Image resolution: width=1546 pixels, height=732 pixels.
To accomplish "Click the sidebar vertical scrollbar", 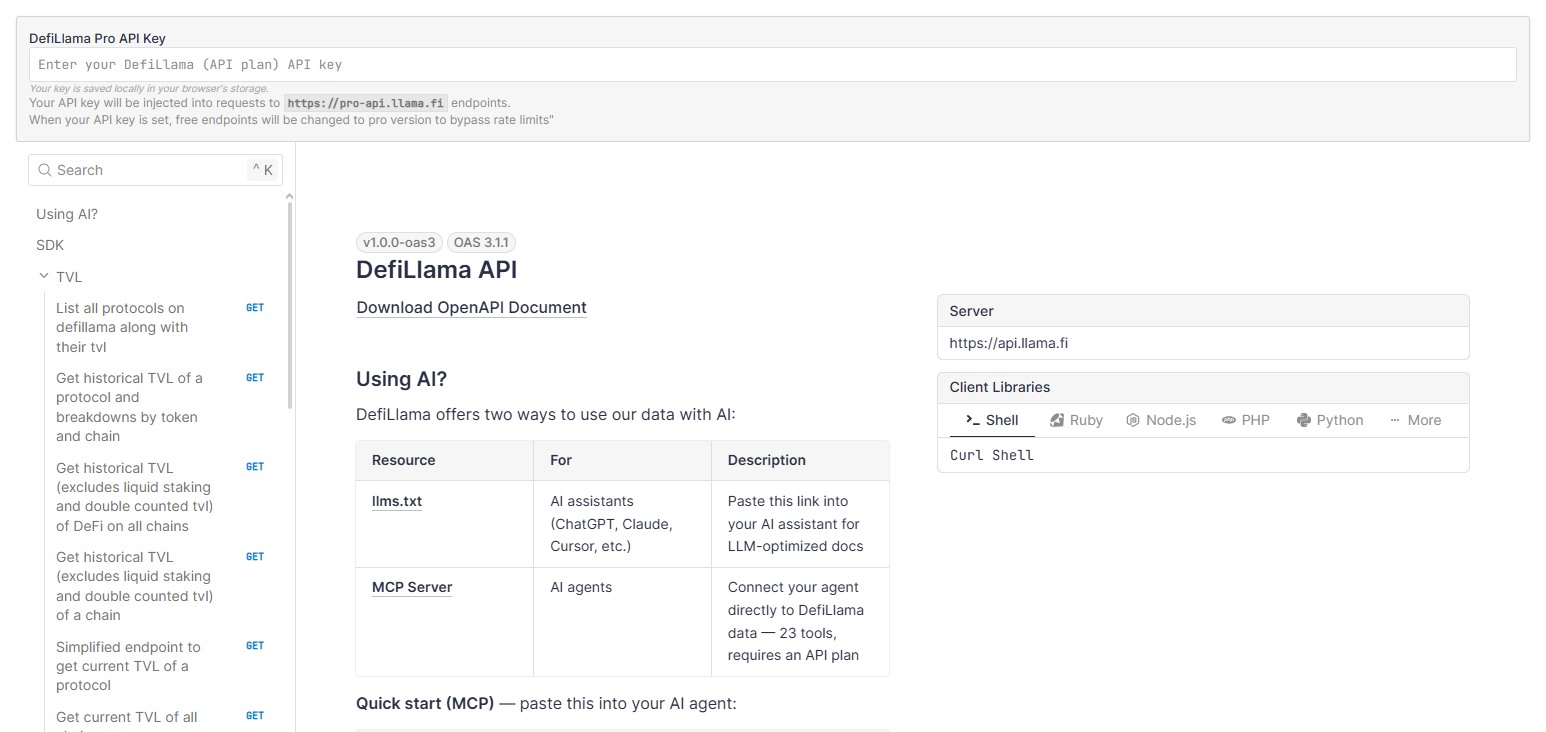I will point(290,305).
